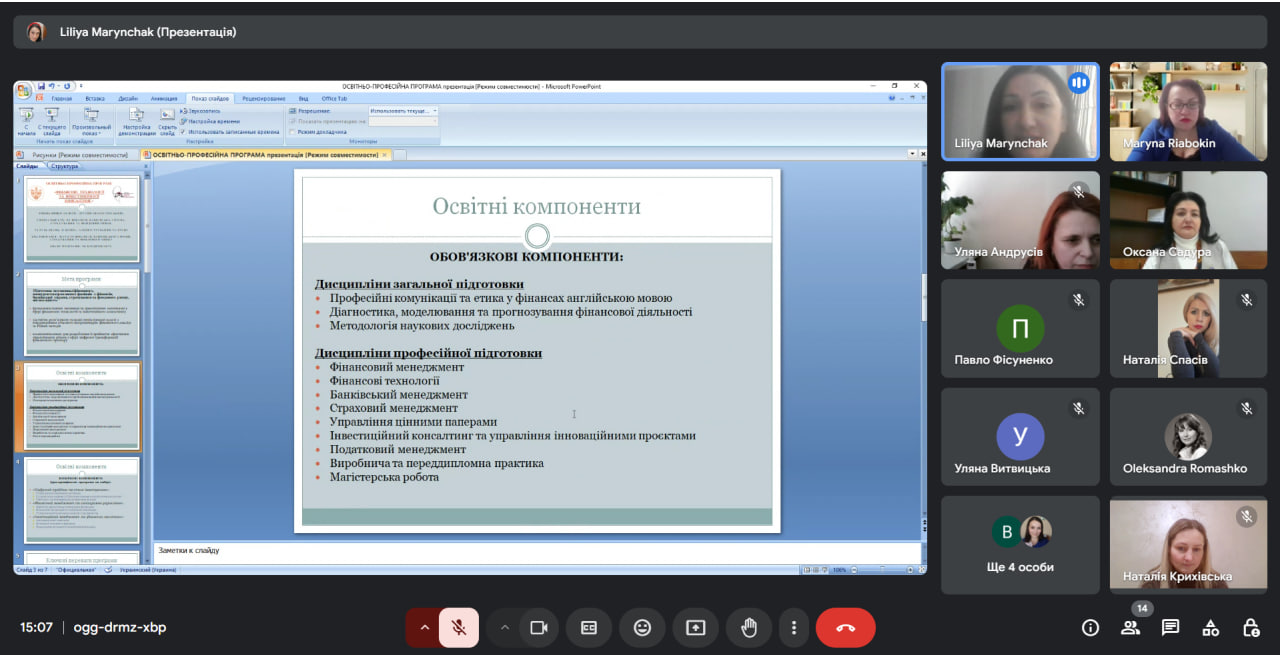The image size is (1280, 655).
Task: Select Liliya Marynchak's video tile
Action: pyautogui.click(x=1020, y=112)
